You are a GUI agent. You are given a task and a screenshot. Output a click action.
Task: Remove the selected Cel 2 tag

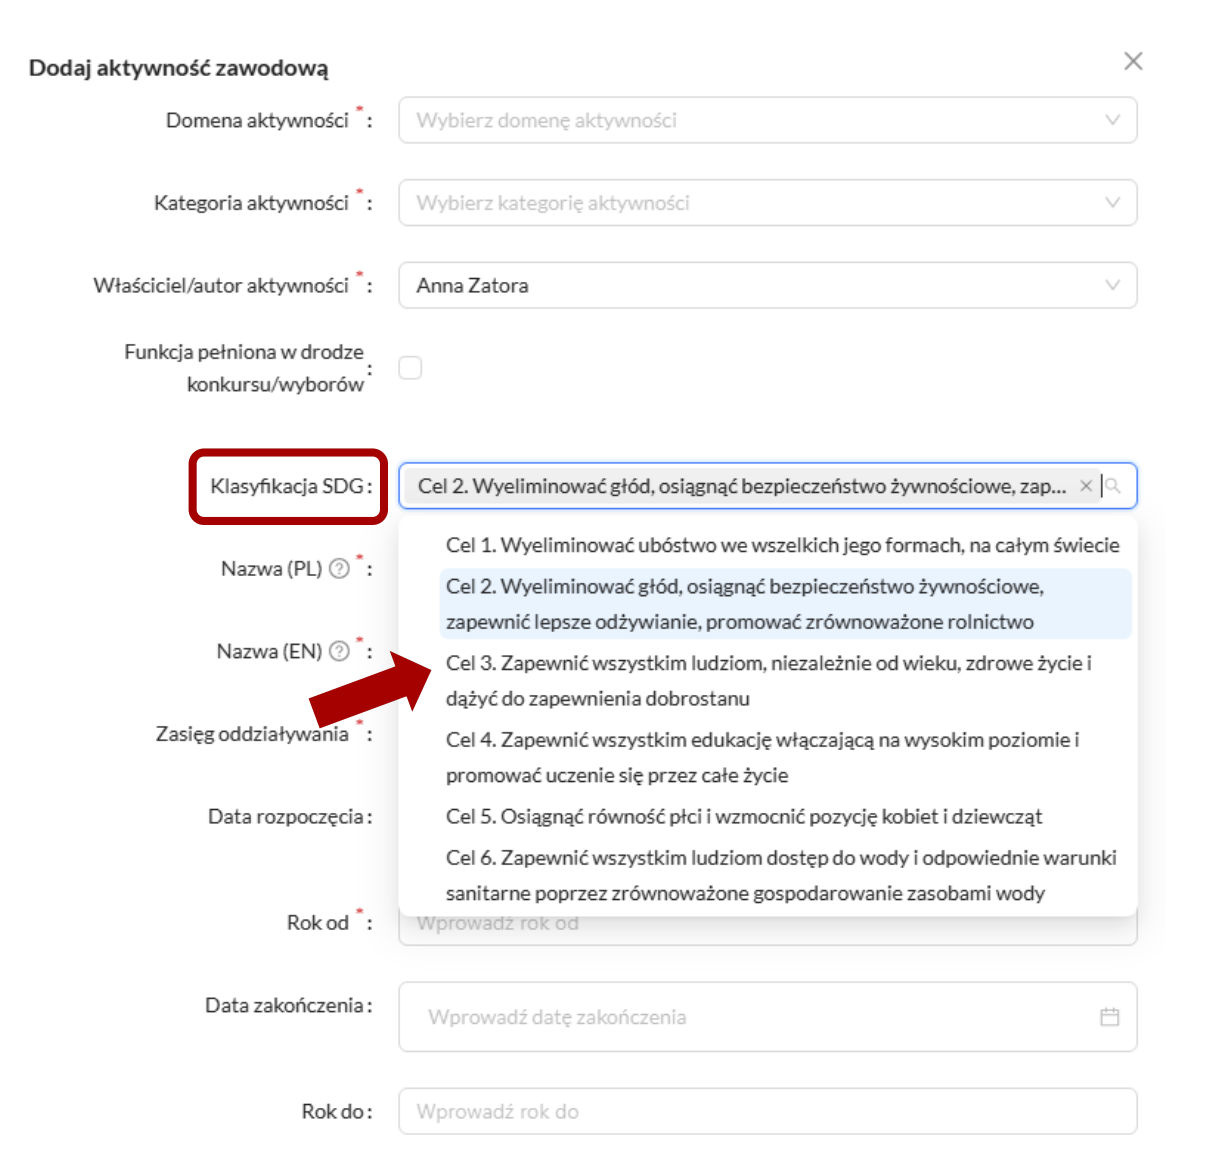pyautogui.click(x=1086, y=486)
